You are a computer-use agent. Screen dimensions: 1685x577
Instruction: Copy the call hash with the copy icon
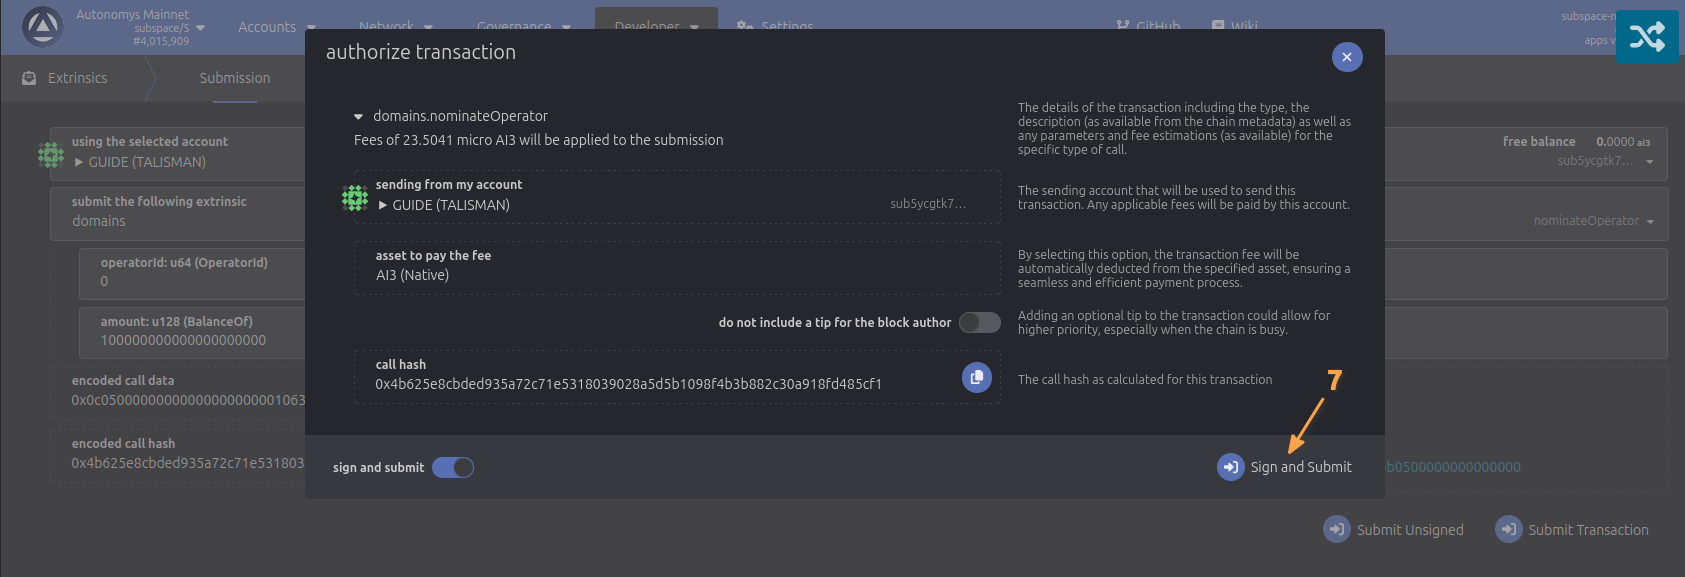[x=976, y=377]
